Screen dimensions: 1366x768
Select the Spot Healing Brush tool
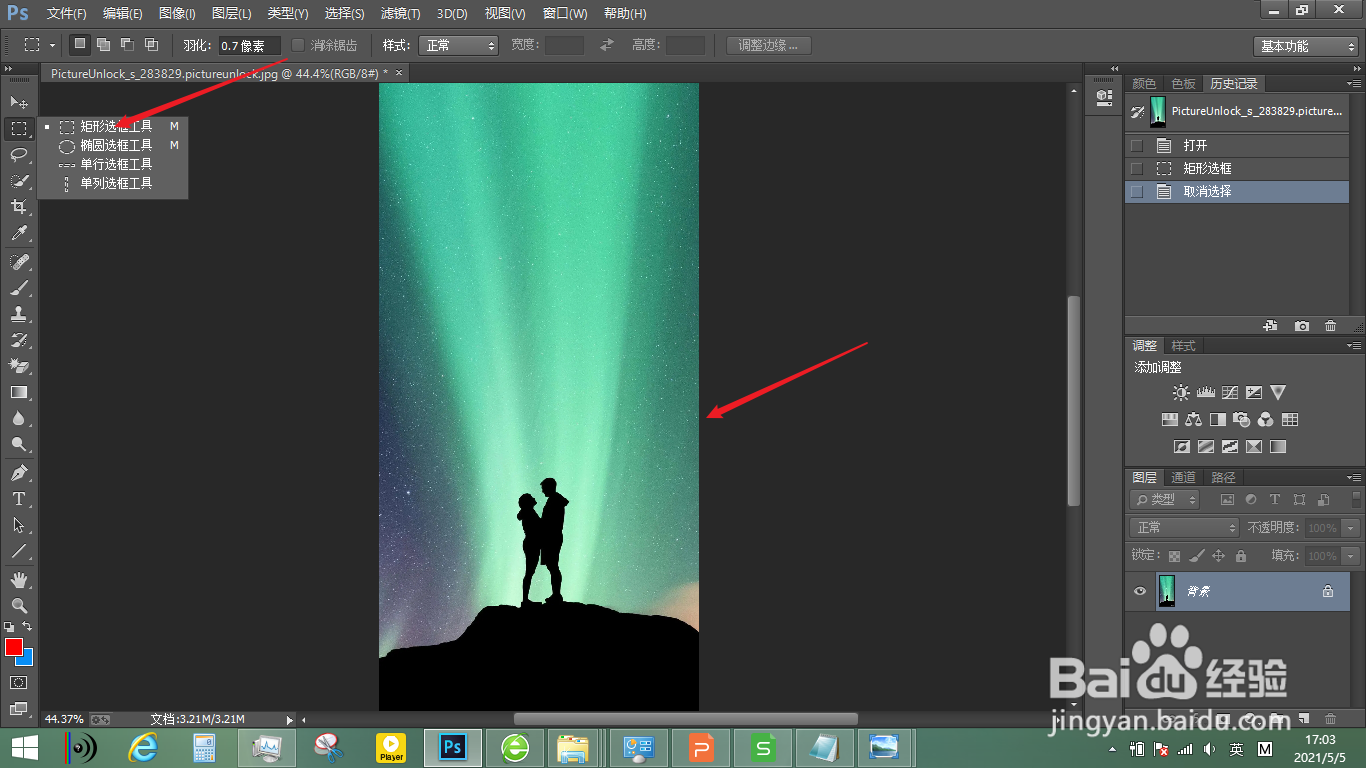click(x=19, y=261)
